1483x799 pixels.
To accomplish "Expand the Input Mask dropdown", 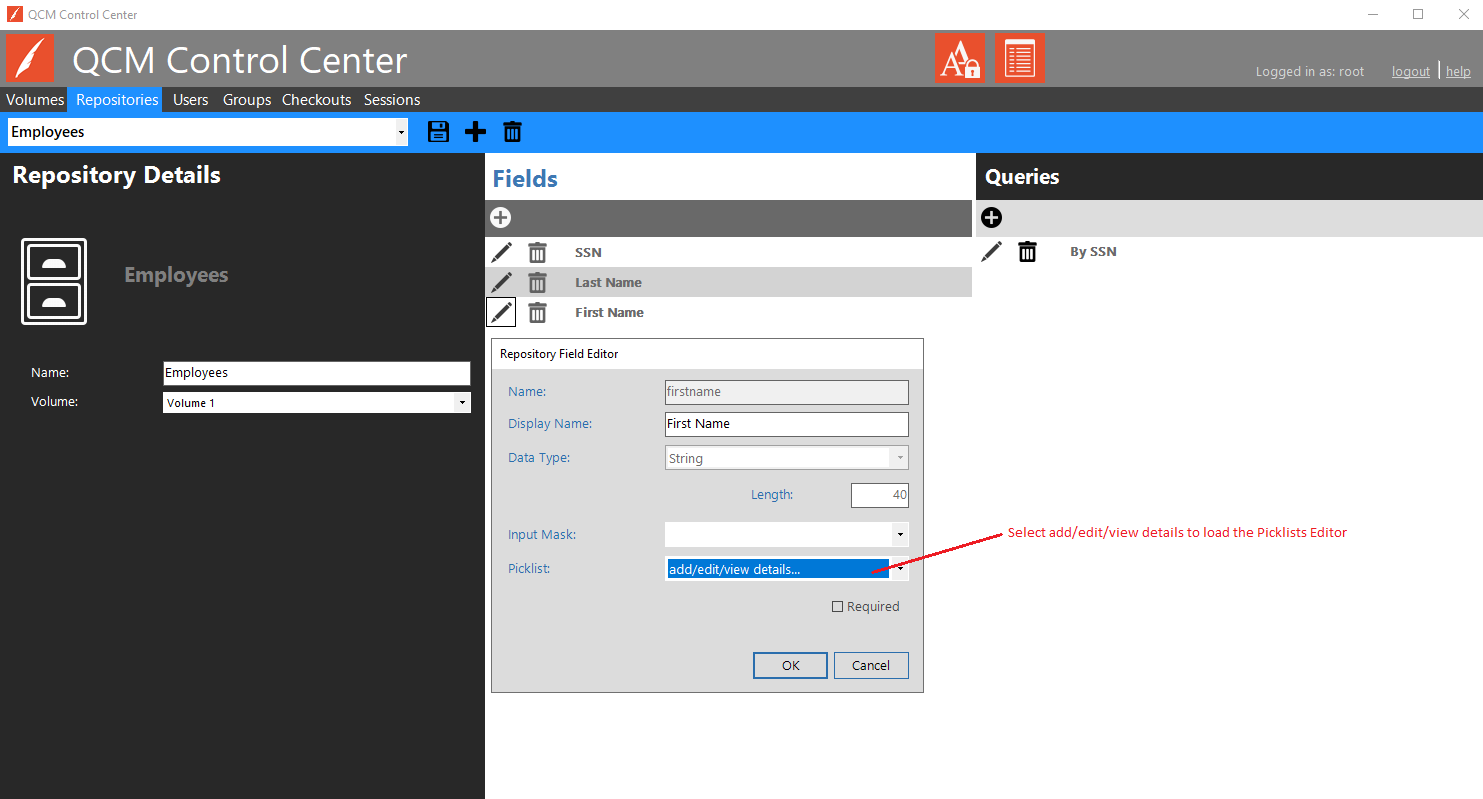I will click(x=899, y=535).
